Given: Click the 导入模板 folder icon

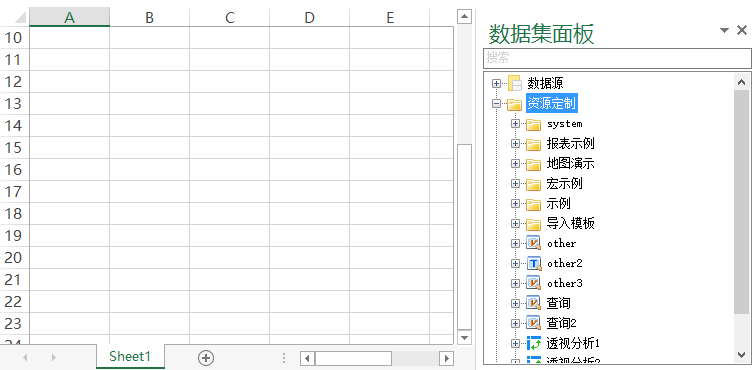Looking at the screenshot, I should click(533, 224).
